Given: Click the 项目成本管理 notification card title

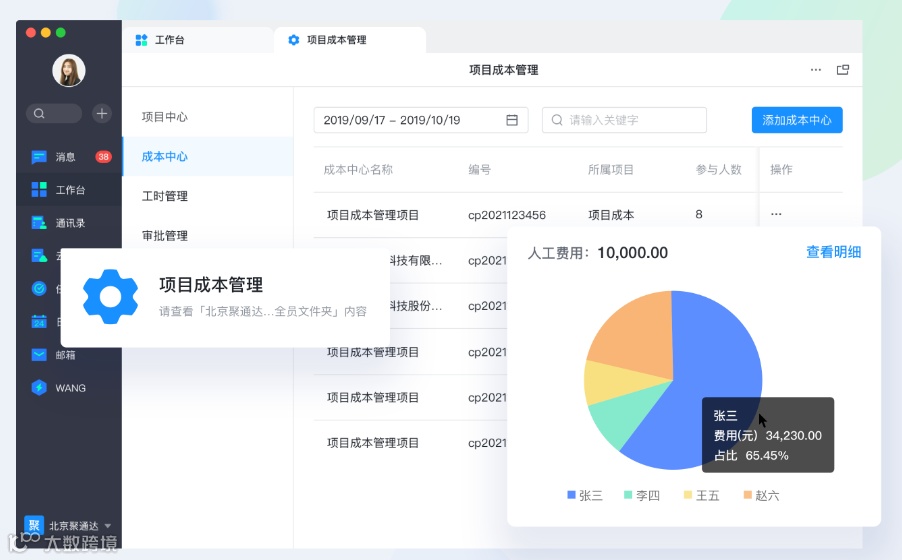Looking at the screenshot, I should click(x=211, y=284).
